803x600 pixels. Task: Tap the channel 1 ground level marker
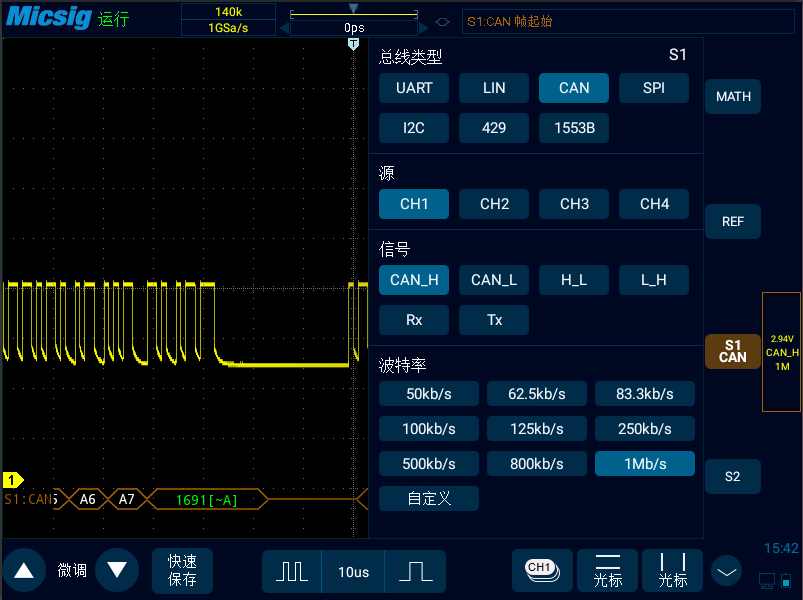[x=13, y=480]
